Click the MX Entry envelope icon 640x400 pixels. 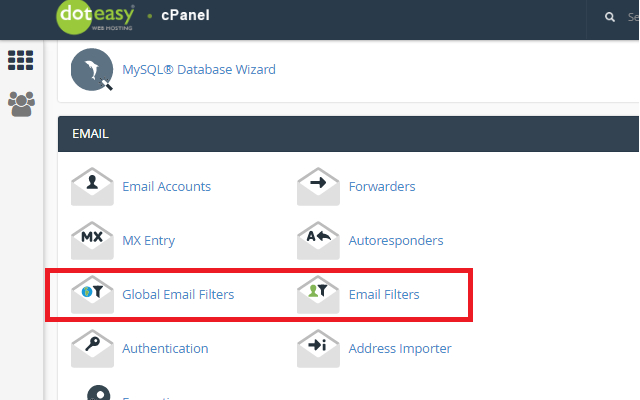point(92,240)
